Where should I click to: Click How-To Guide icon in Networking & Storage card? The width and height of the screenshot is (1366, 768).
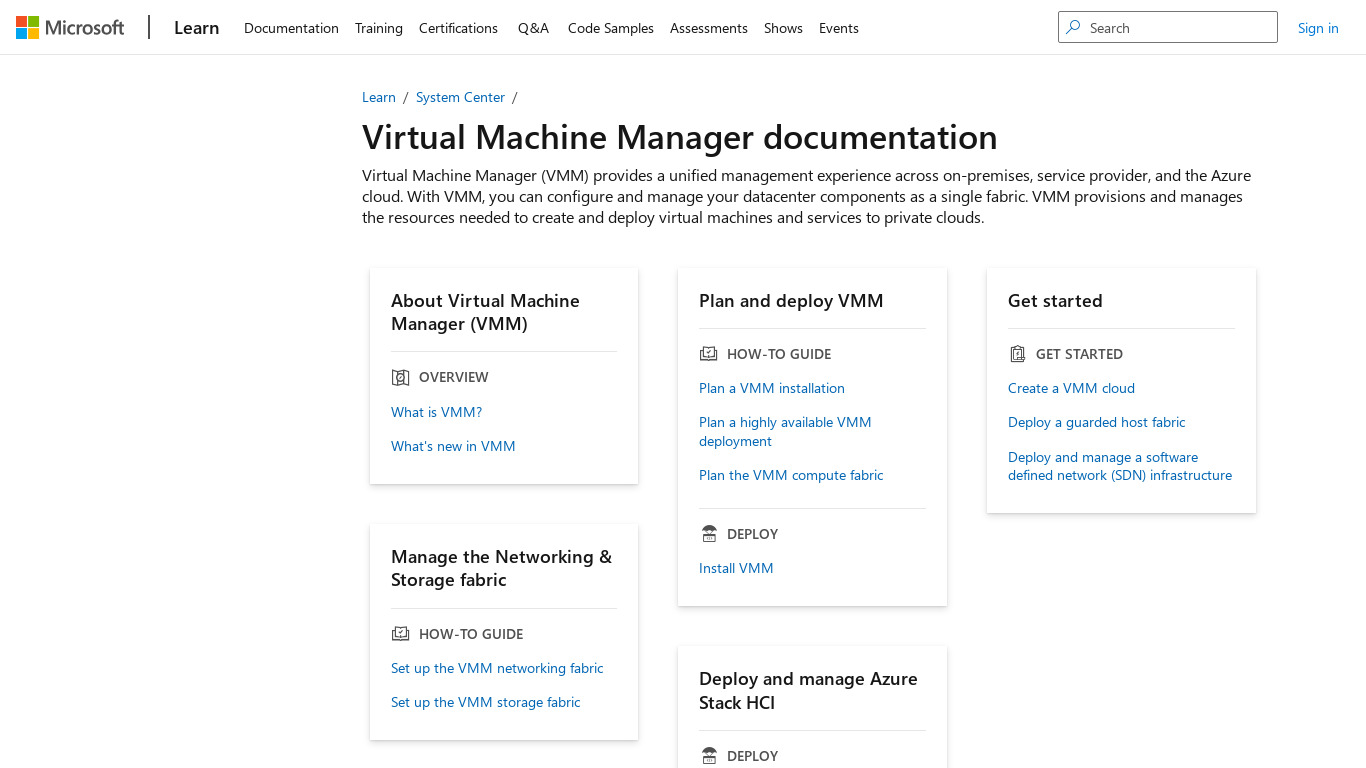[x=401, y=634]
